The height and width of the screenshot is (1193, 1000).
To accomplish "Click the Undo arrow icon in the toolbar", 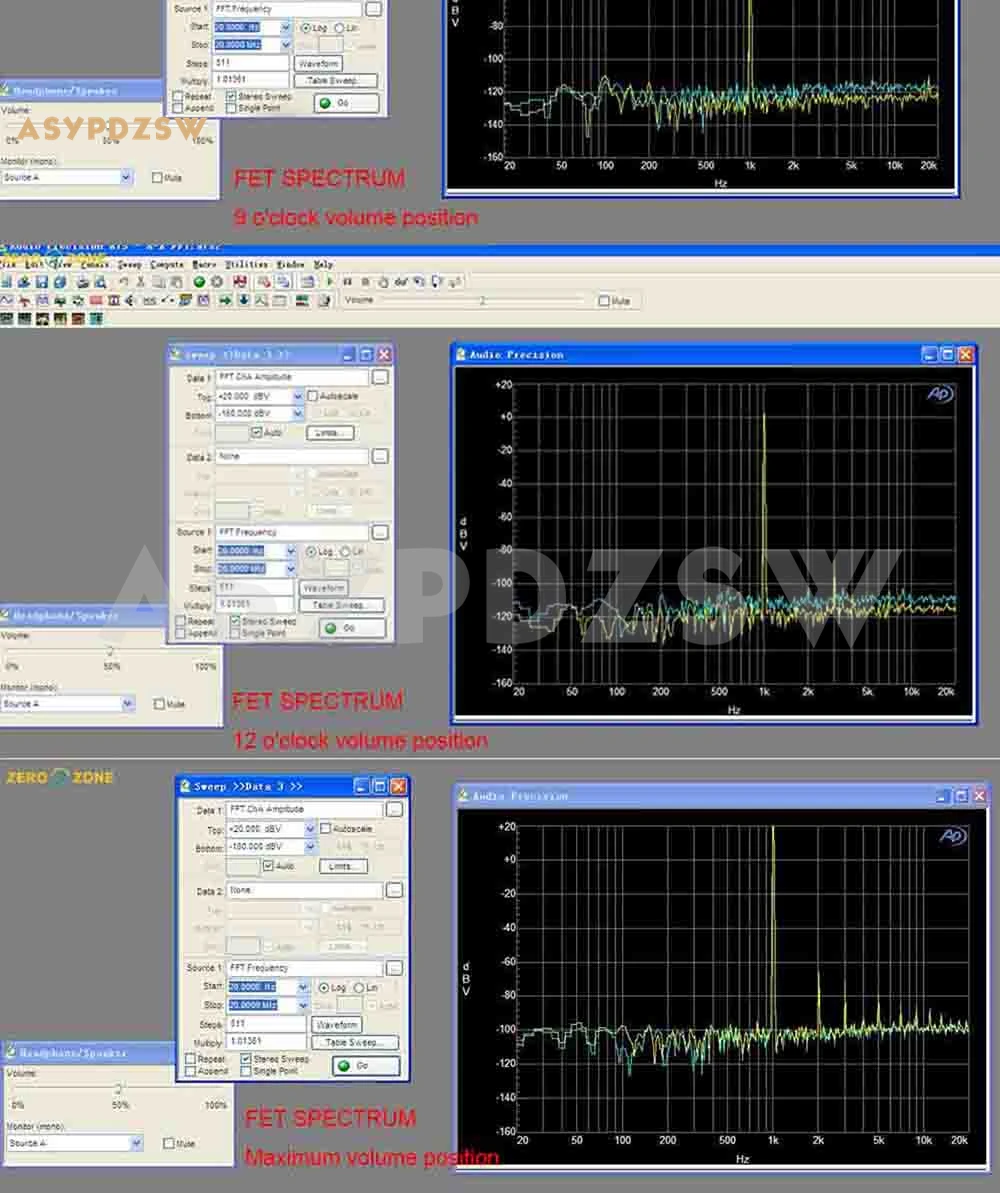I will pyautogui.click(x=123, y=282).
